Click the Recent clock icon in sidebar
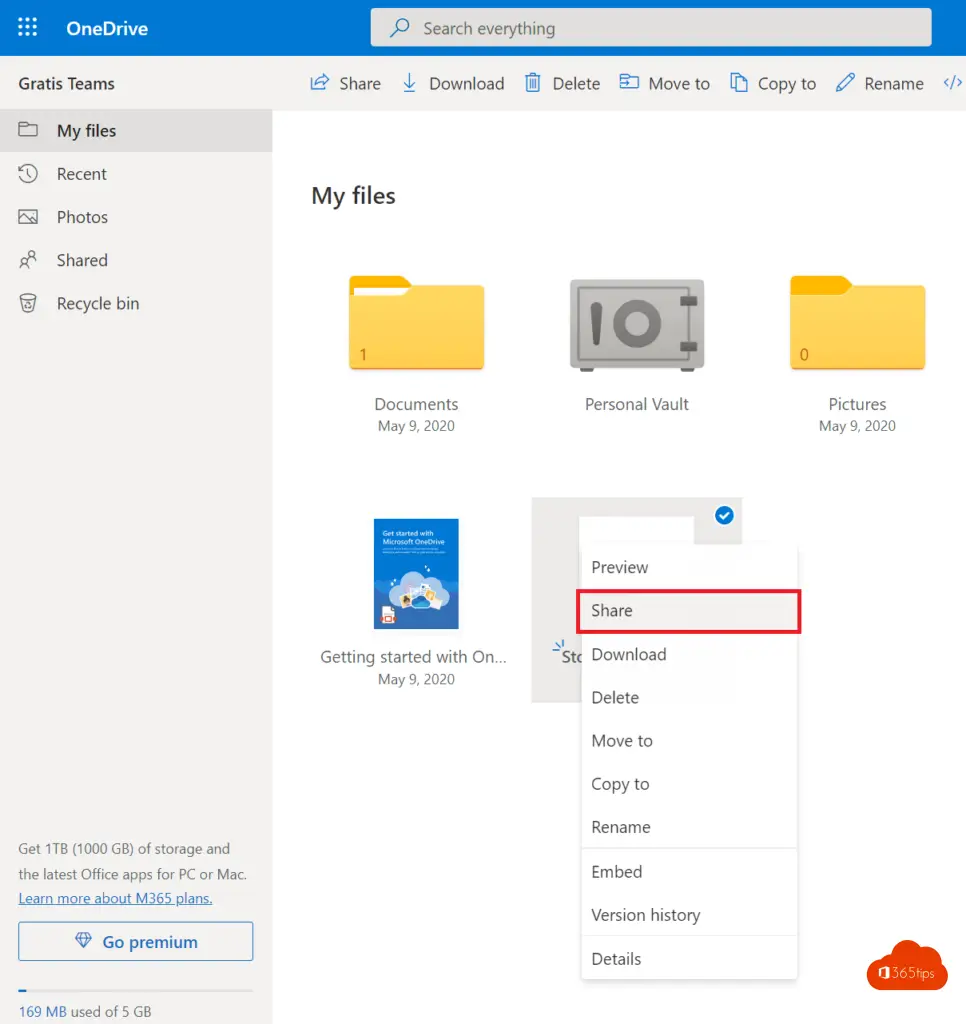This screenshot has height=1024, width=966. 28,173
